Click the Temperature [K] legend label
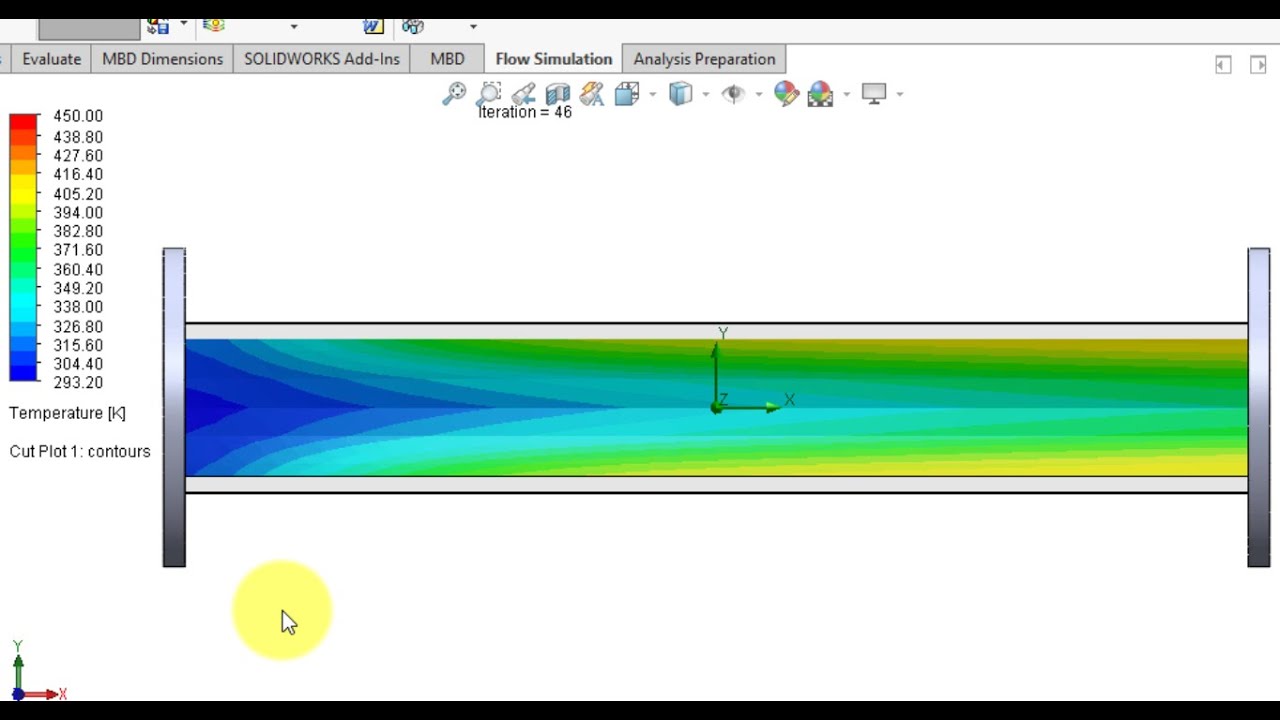 point(67,413)
